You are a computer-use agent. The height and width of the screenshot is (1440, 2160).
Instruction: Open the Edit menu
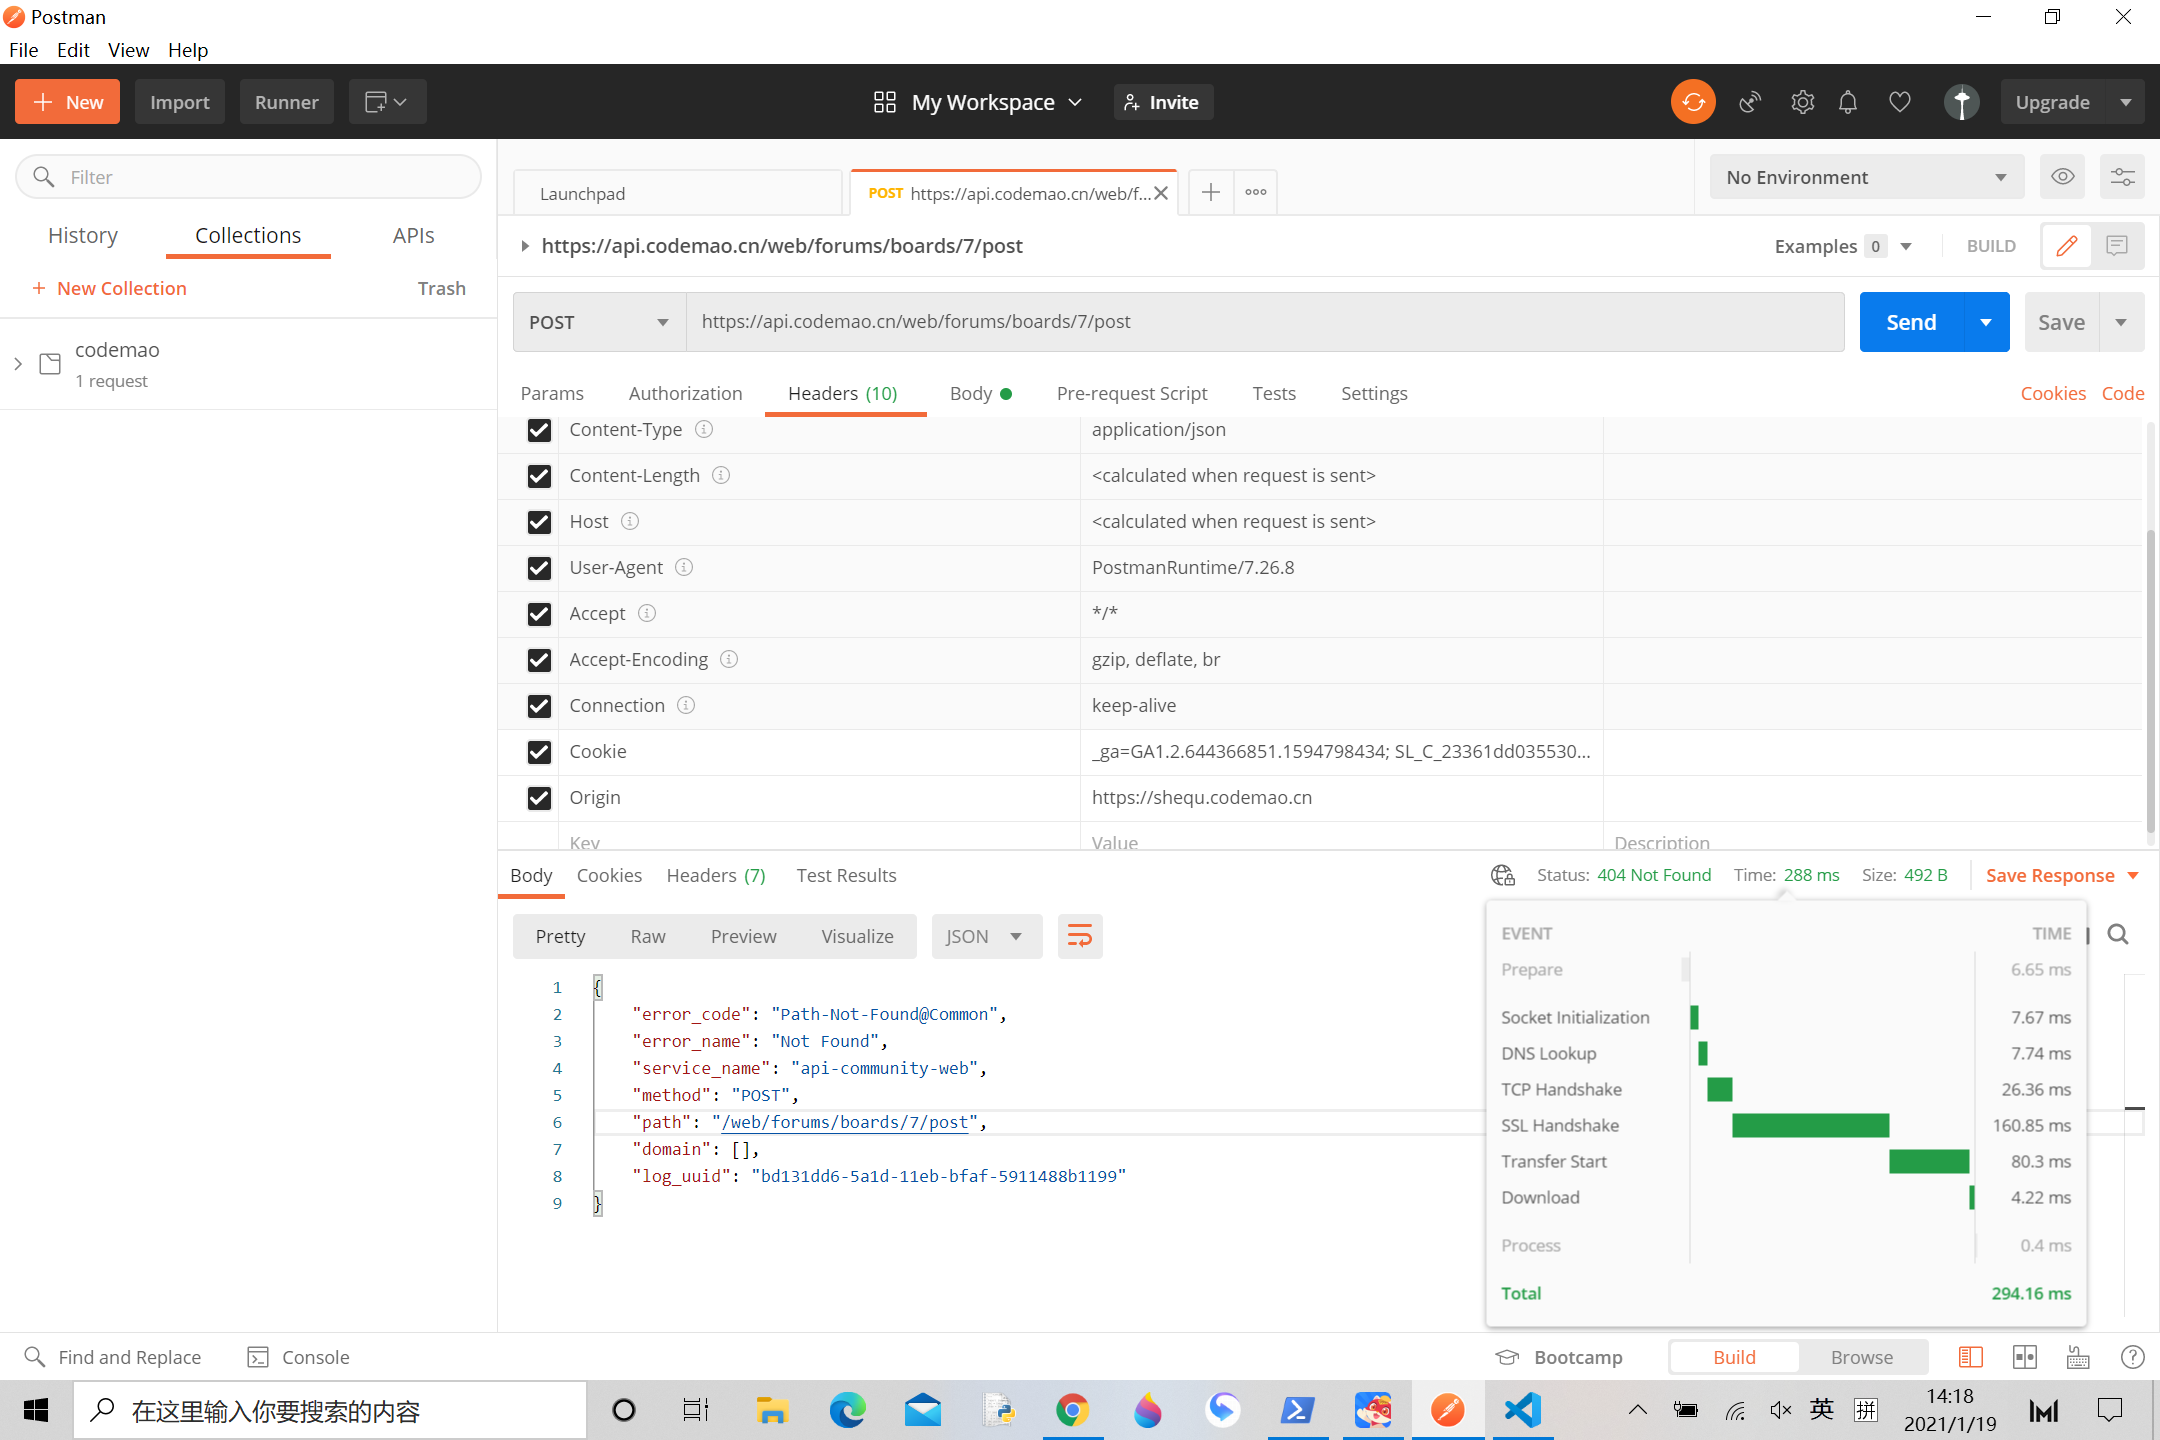[x=73, y=50]
